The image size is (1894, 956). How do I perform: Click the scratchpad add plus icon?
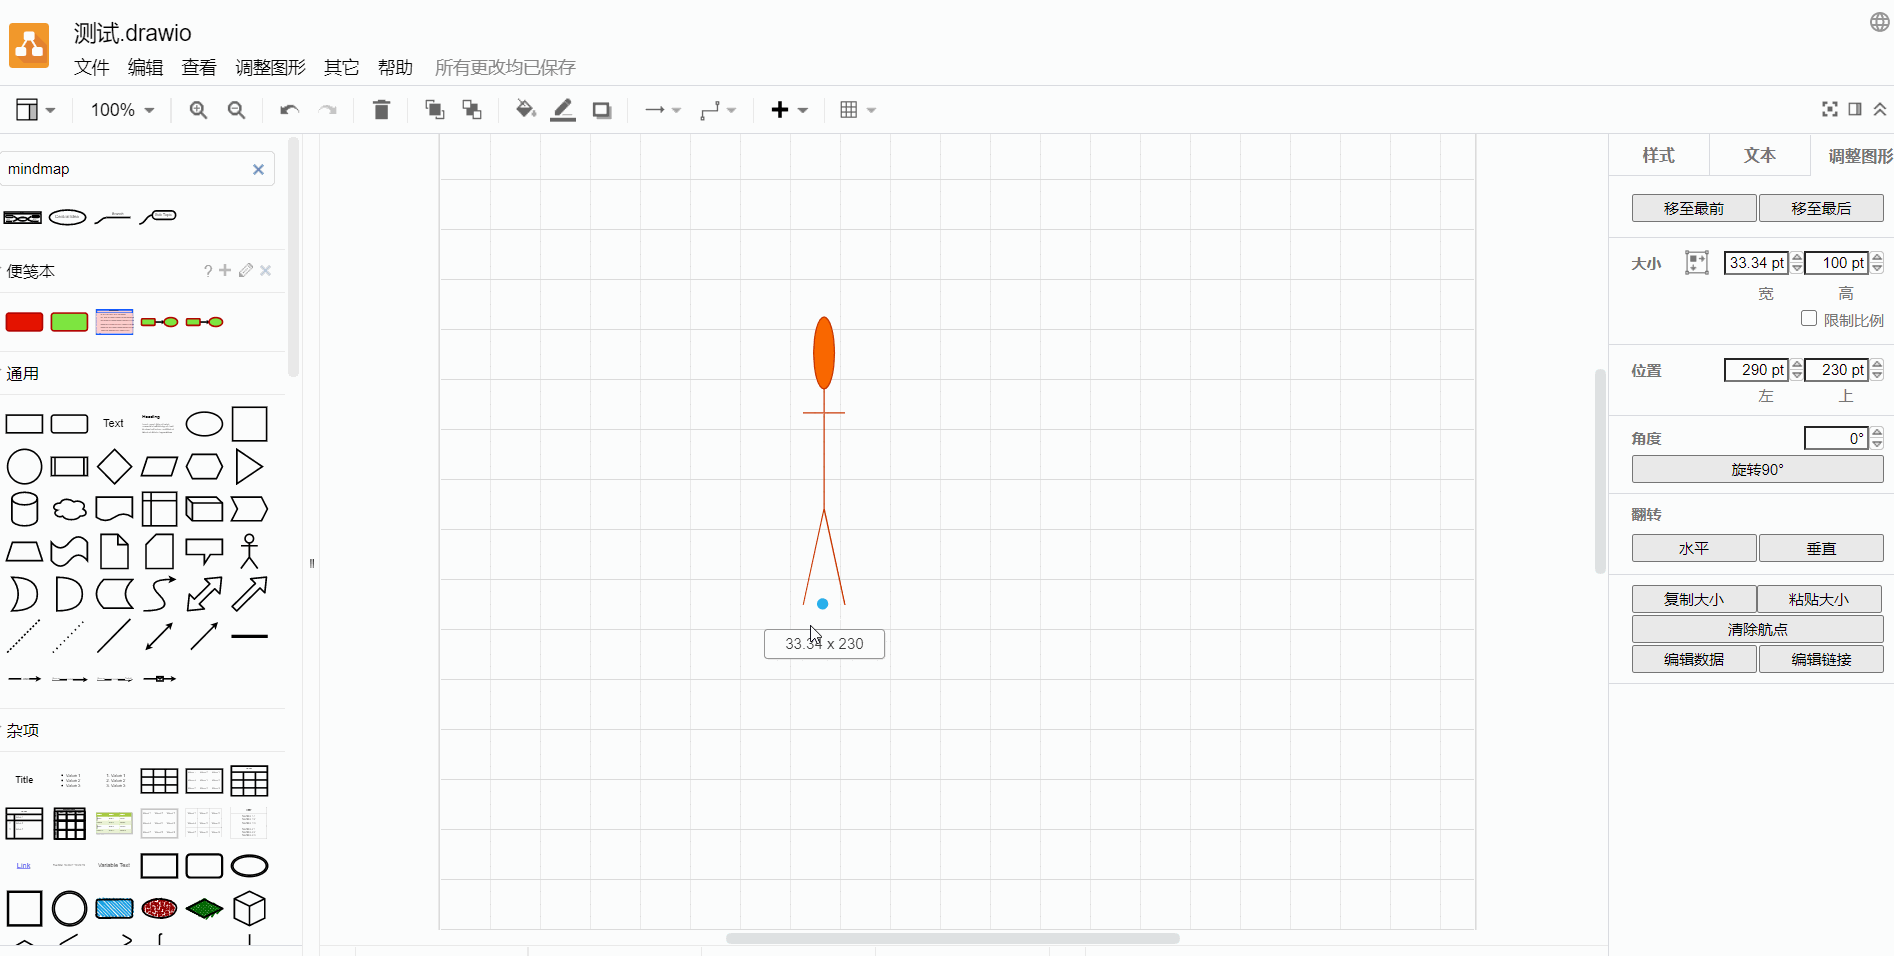pos(225,270)
